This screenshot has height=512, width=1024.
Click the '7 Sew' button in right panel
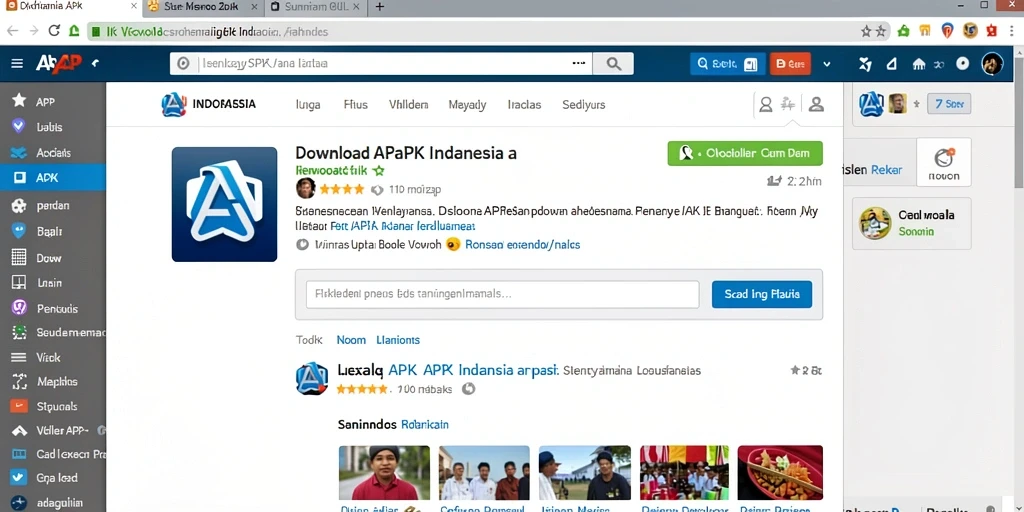949,104
